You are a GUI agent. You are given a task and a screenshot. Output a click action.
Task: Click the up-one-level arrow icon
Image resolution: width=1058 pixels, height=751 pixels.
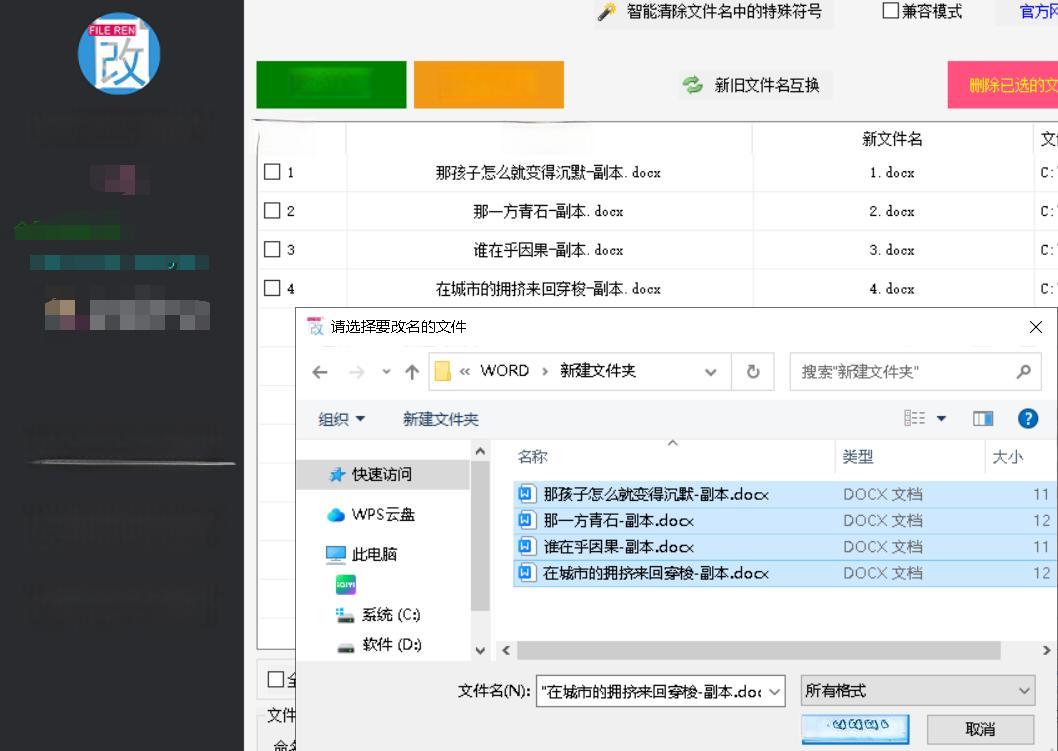click(x=411, y=372)
